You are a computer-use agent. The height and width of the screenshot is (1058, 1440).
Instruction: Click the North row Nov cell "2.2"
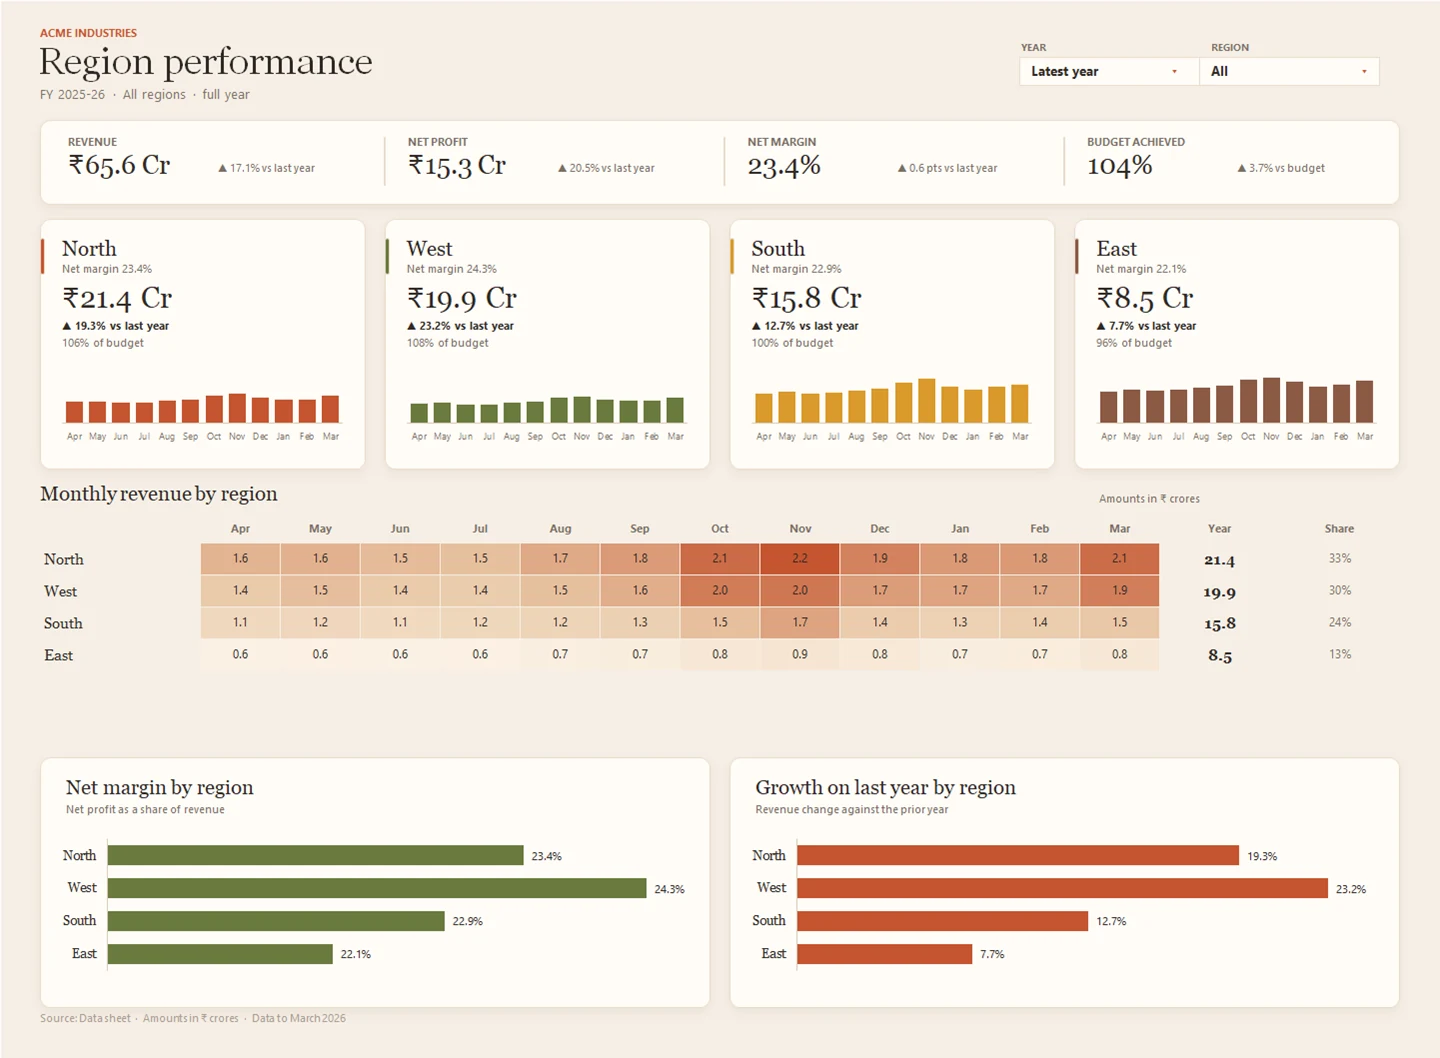click(800, 558)
